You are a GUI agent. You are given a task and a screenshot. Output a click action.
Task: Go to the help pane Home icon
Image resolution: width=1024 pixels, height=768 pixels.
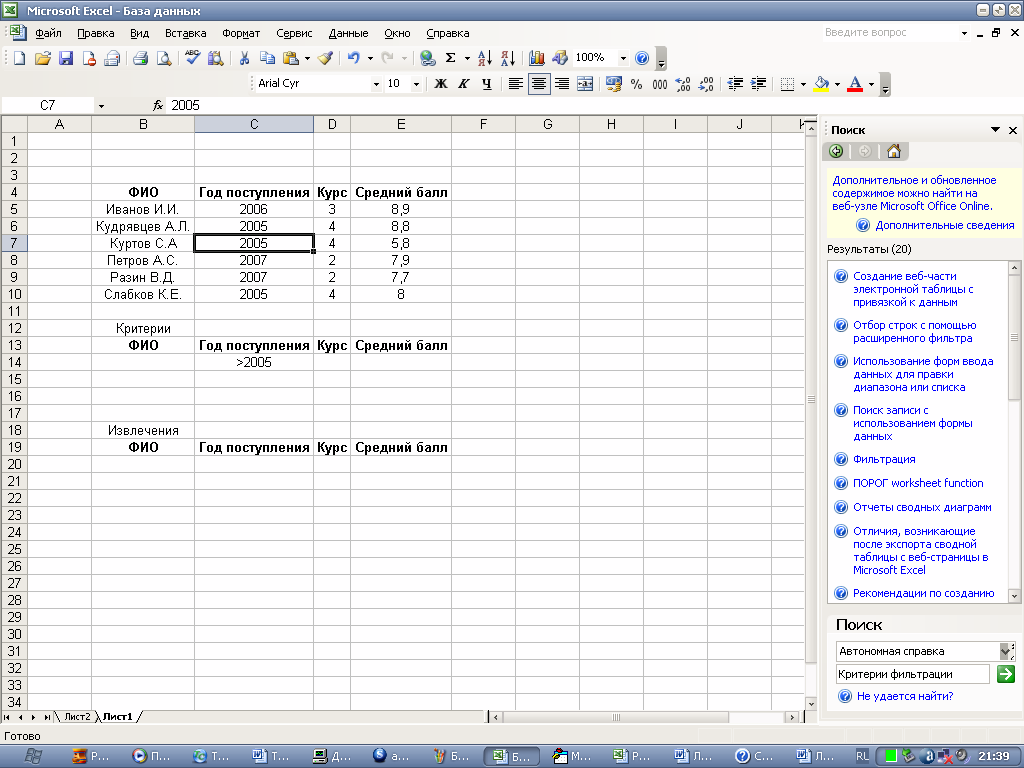[x=893, y=151]
